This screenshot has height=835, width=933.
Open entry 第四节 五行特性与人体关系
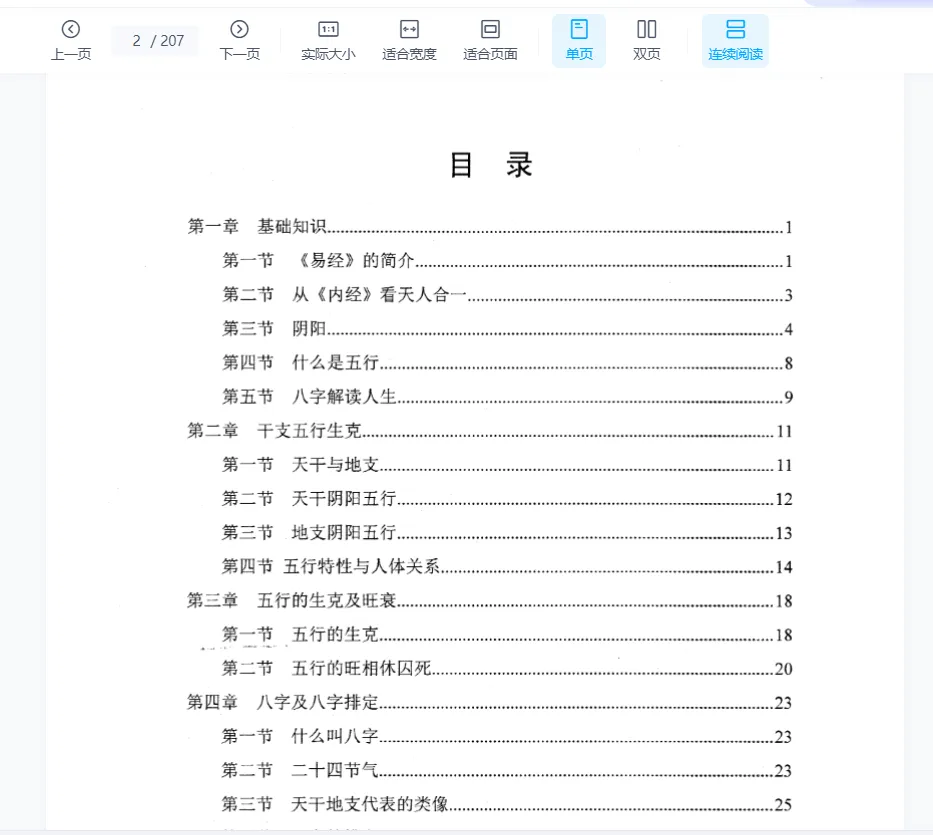click(507, 566)
